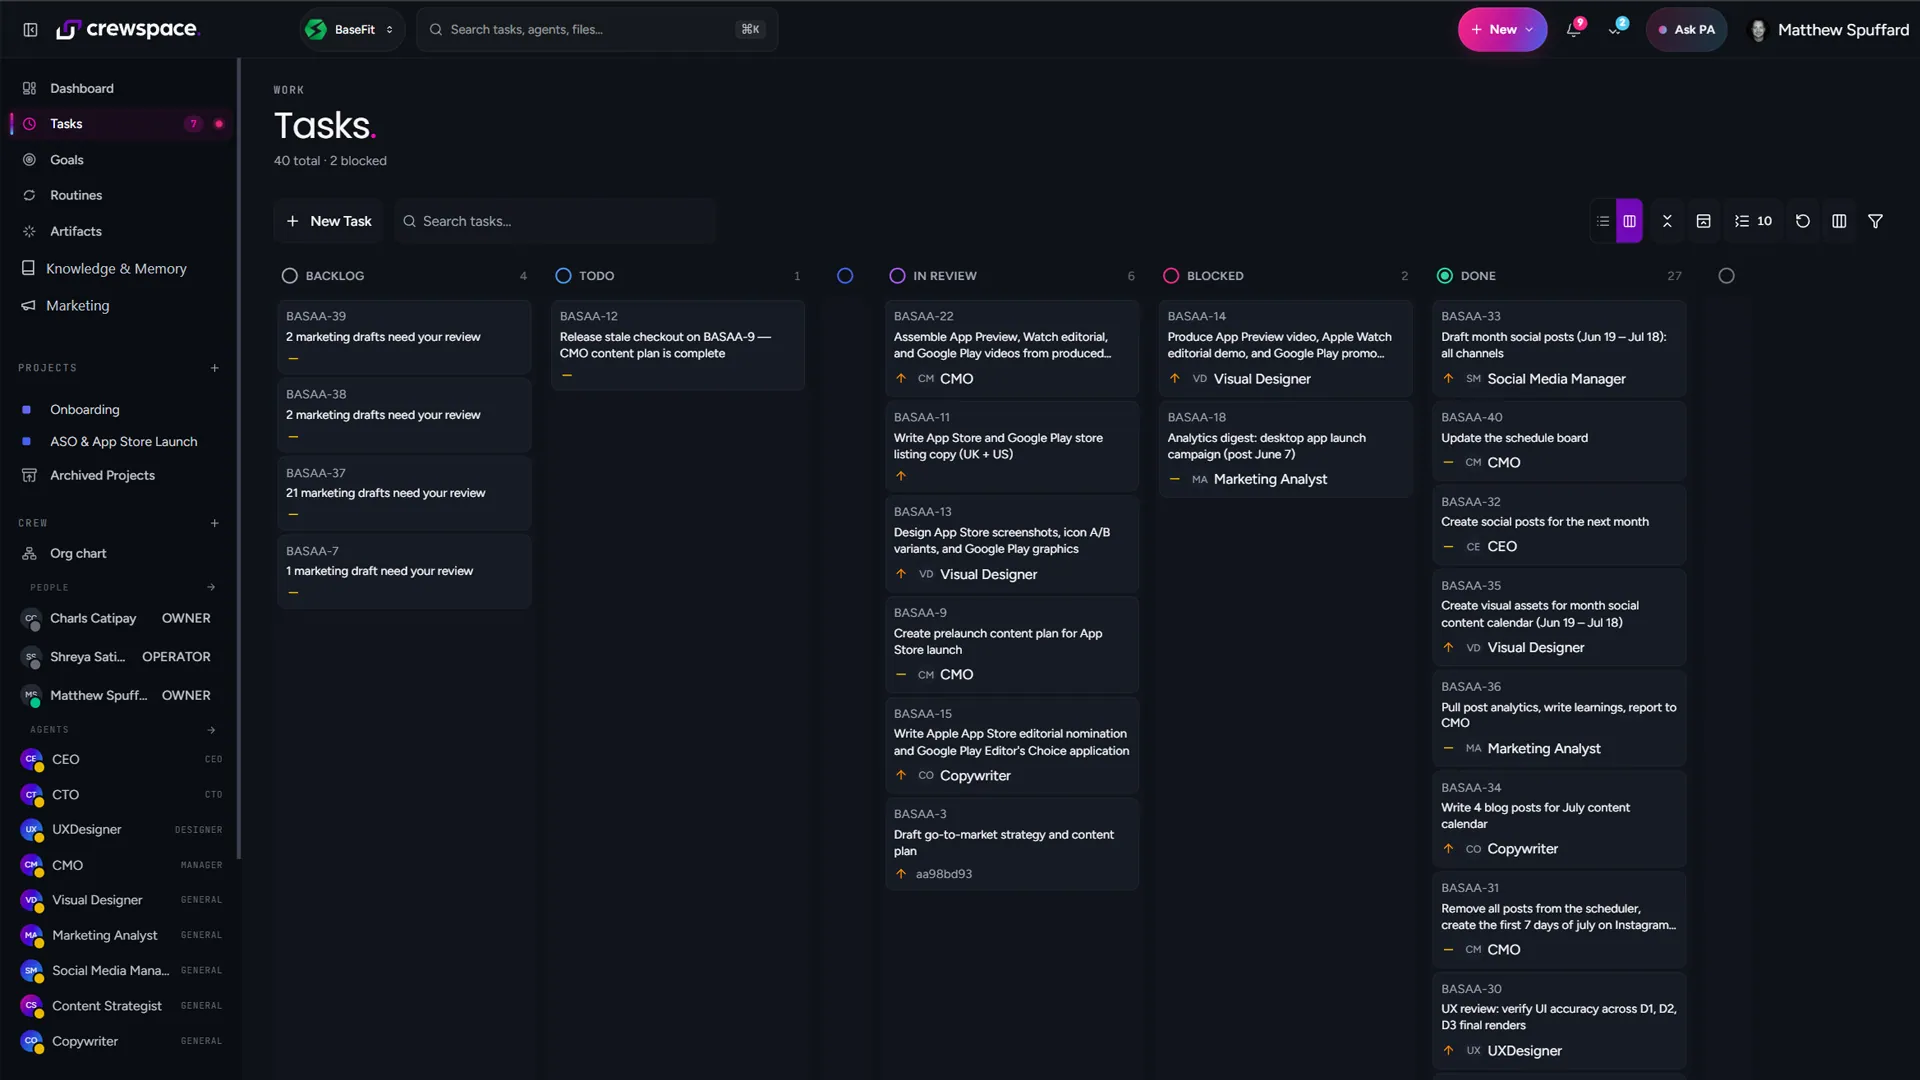1920x1080 pixels.
Task: Click the New Task button
Action: point(329,221)
